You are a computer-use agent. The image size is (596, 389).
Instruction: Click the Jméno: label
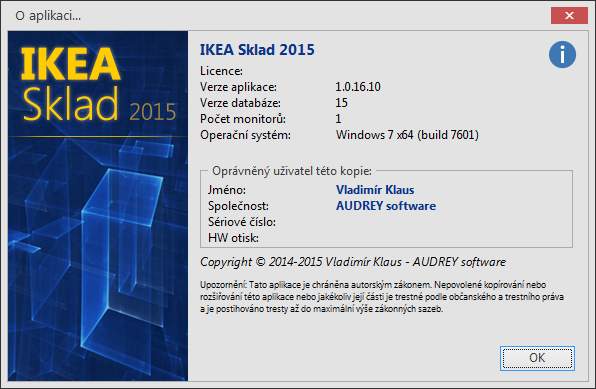click(x=227, y=190)
